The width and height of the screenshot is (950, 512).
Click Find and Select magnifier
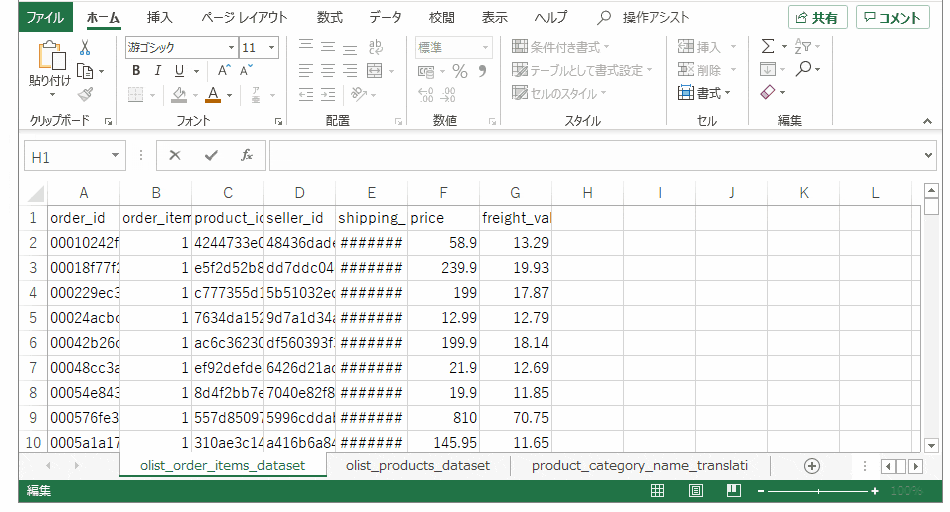(x=803, y=69)
